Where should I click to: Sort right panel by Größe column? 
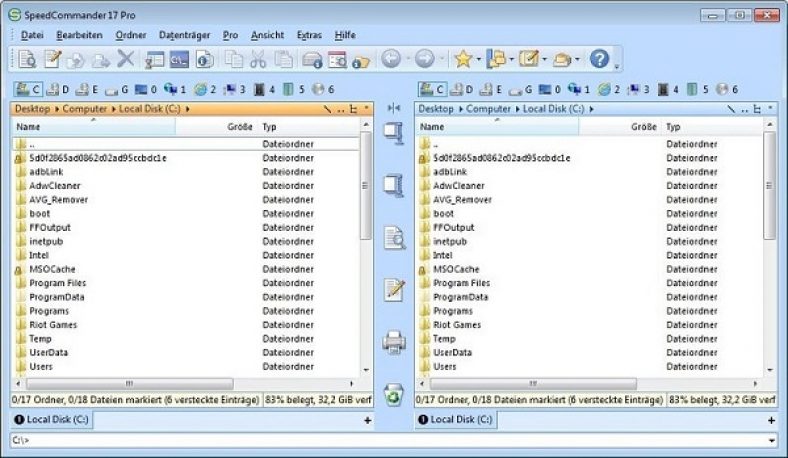[x=620, y=127]
